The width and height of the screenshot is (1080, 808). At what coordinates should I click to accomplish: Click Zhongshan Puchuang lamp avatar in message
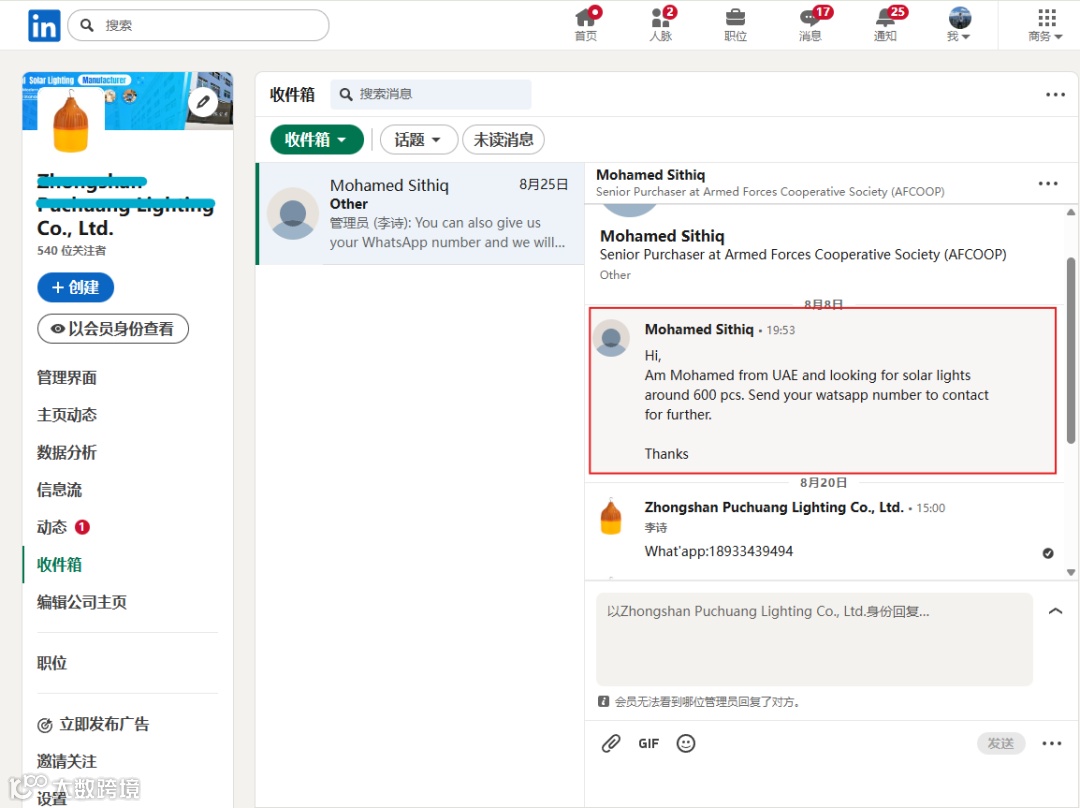tap(612, 517)
